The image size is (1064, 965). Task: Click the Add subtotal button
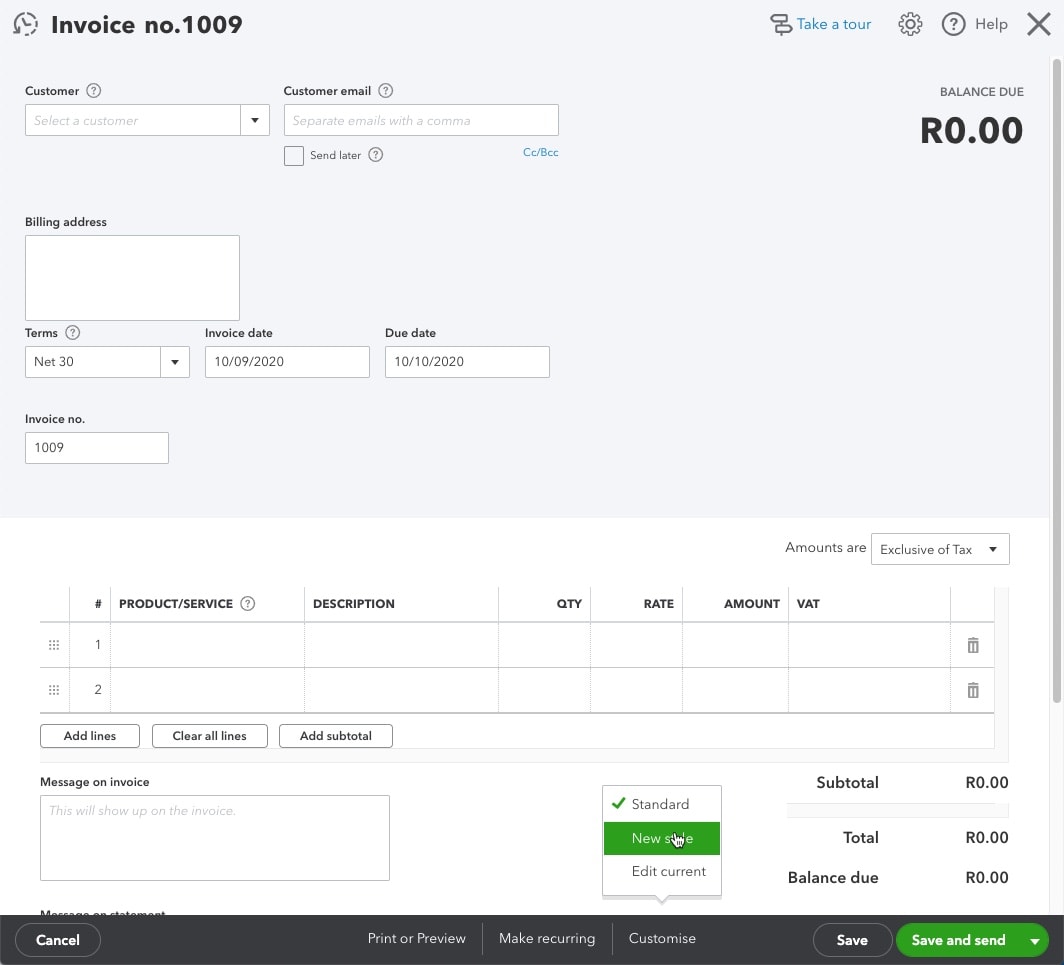click(x=335, y=736)
